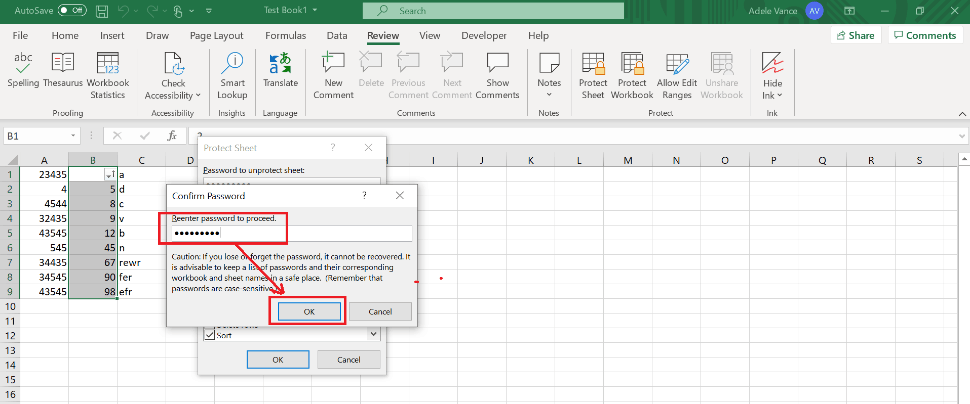Open the filter dropdown in cell B1
The width and height of the screenshot is (970, 404).
[111, 175]
